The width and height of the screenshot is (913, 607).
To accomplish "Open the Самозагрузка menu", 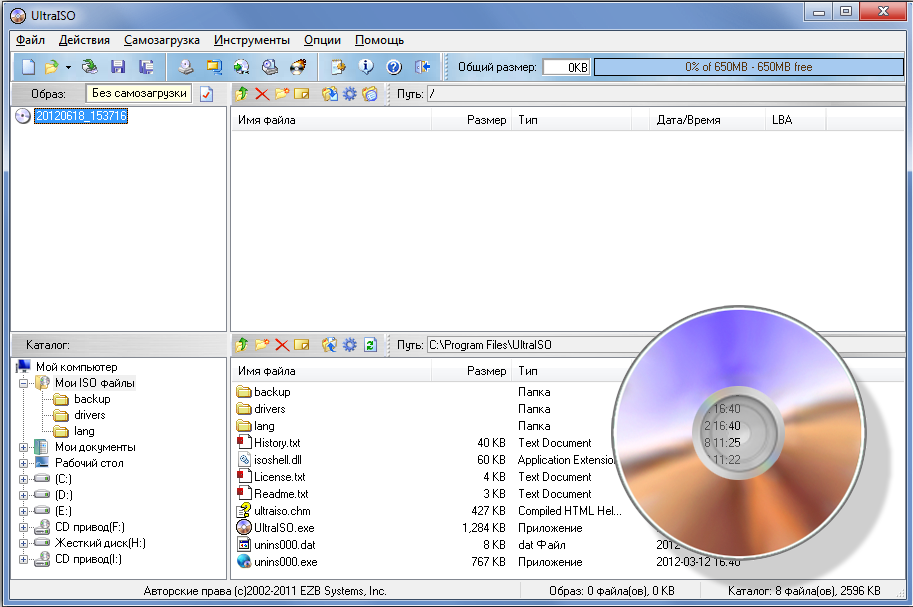I will pos(162,40).
